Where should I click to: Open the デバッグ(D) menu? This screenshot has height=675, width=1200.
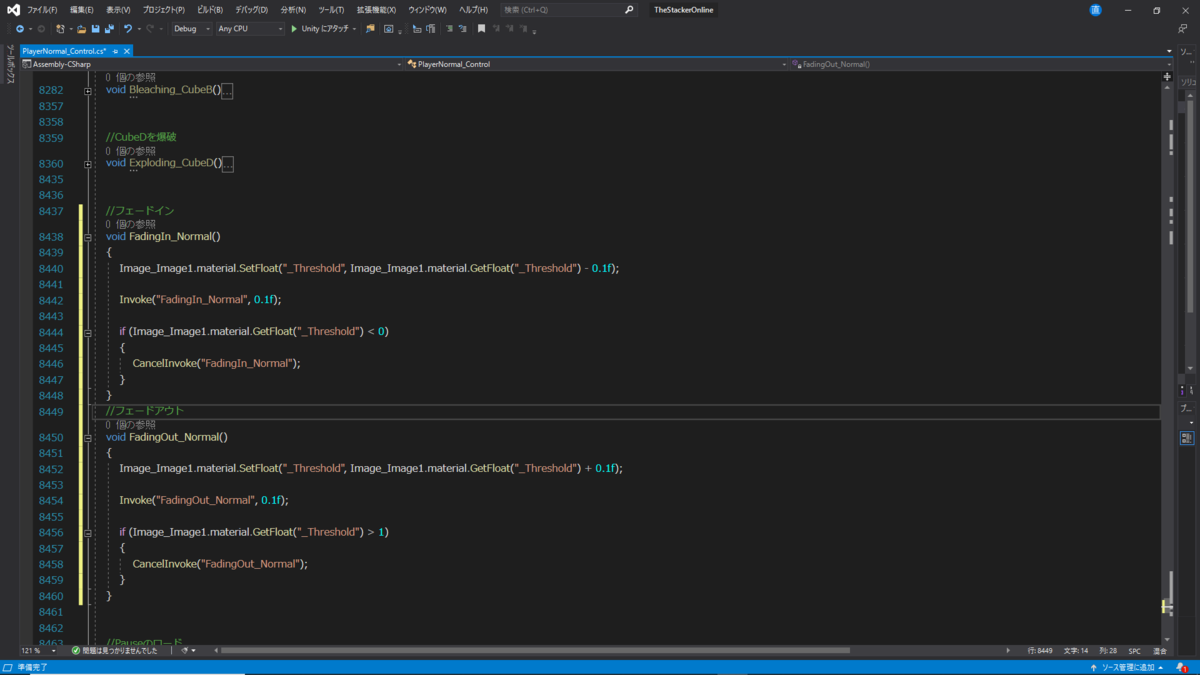pyautogui.click(x=251, y=10)
